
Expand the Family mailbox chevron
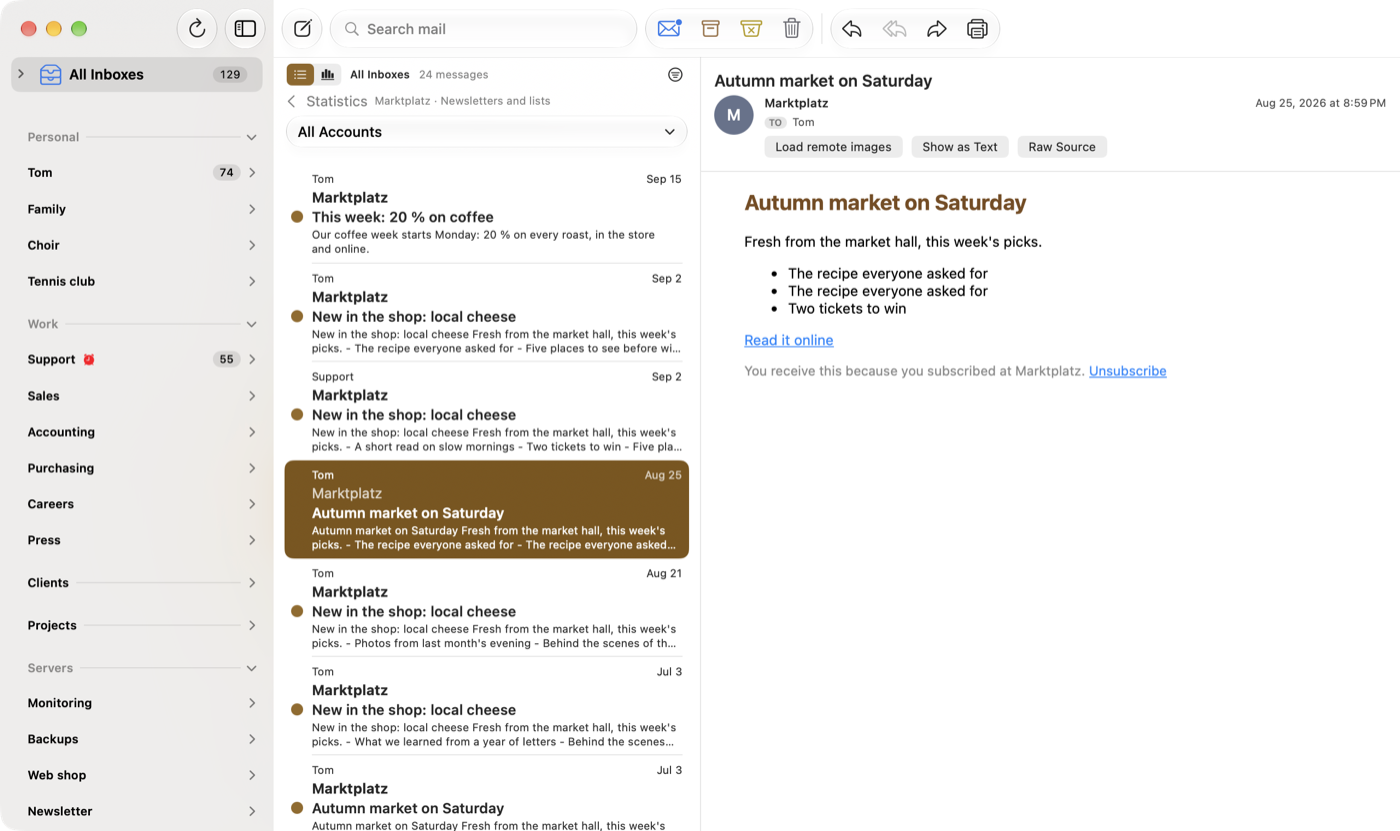click(x=252, y=209)
